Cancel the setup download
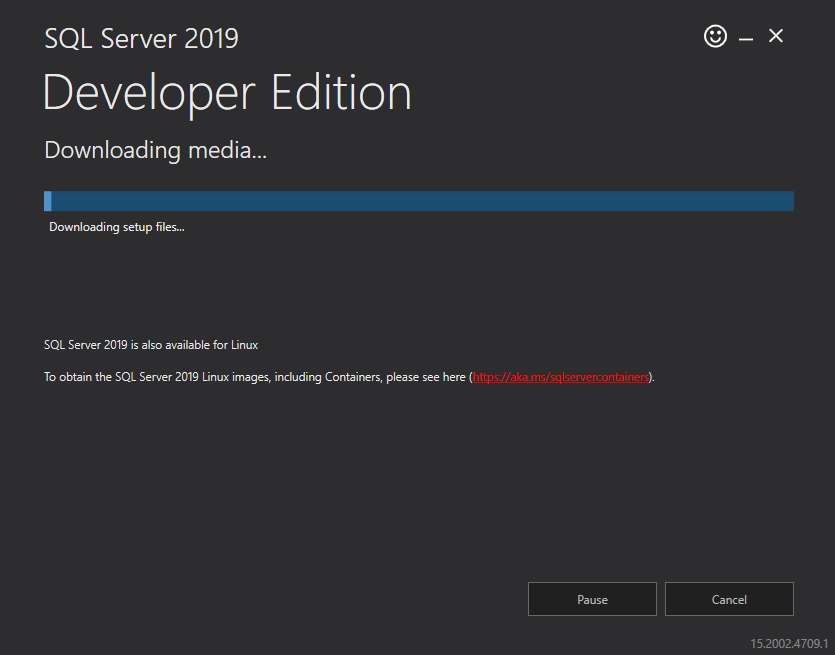Image resolution: width=835 pixels, height=655 pixels. tap(729, 599)
